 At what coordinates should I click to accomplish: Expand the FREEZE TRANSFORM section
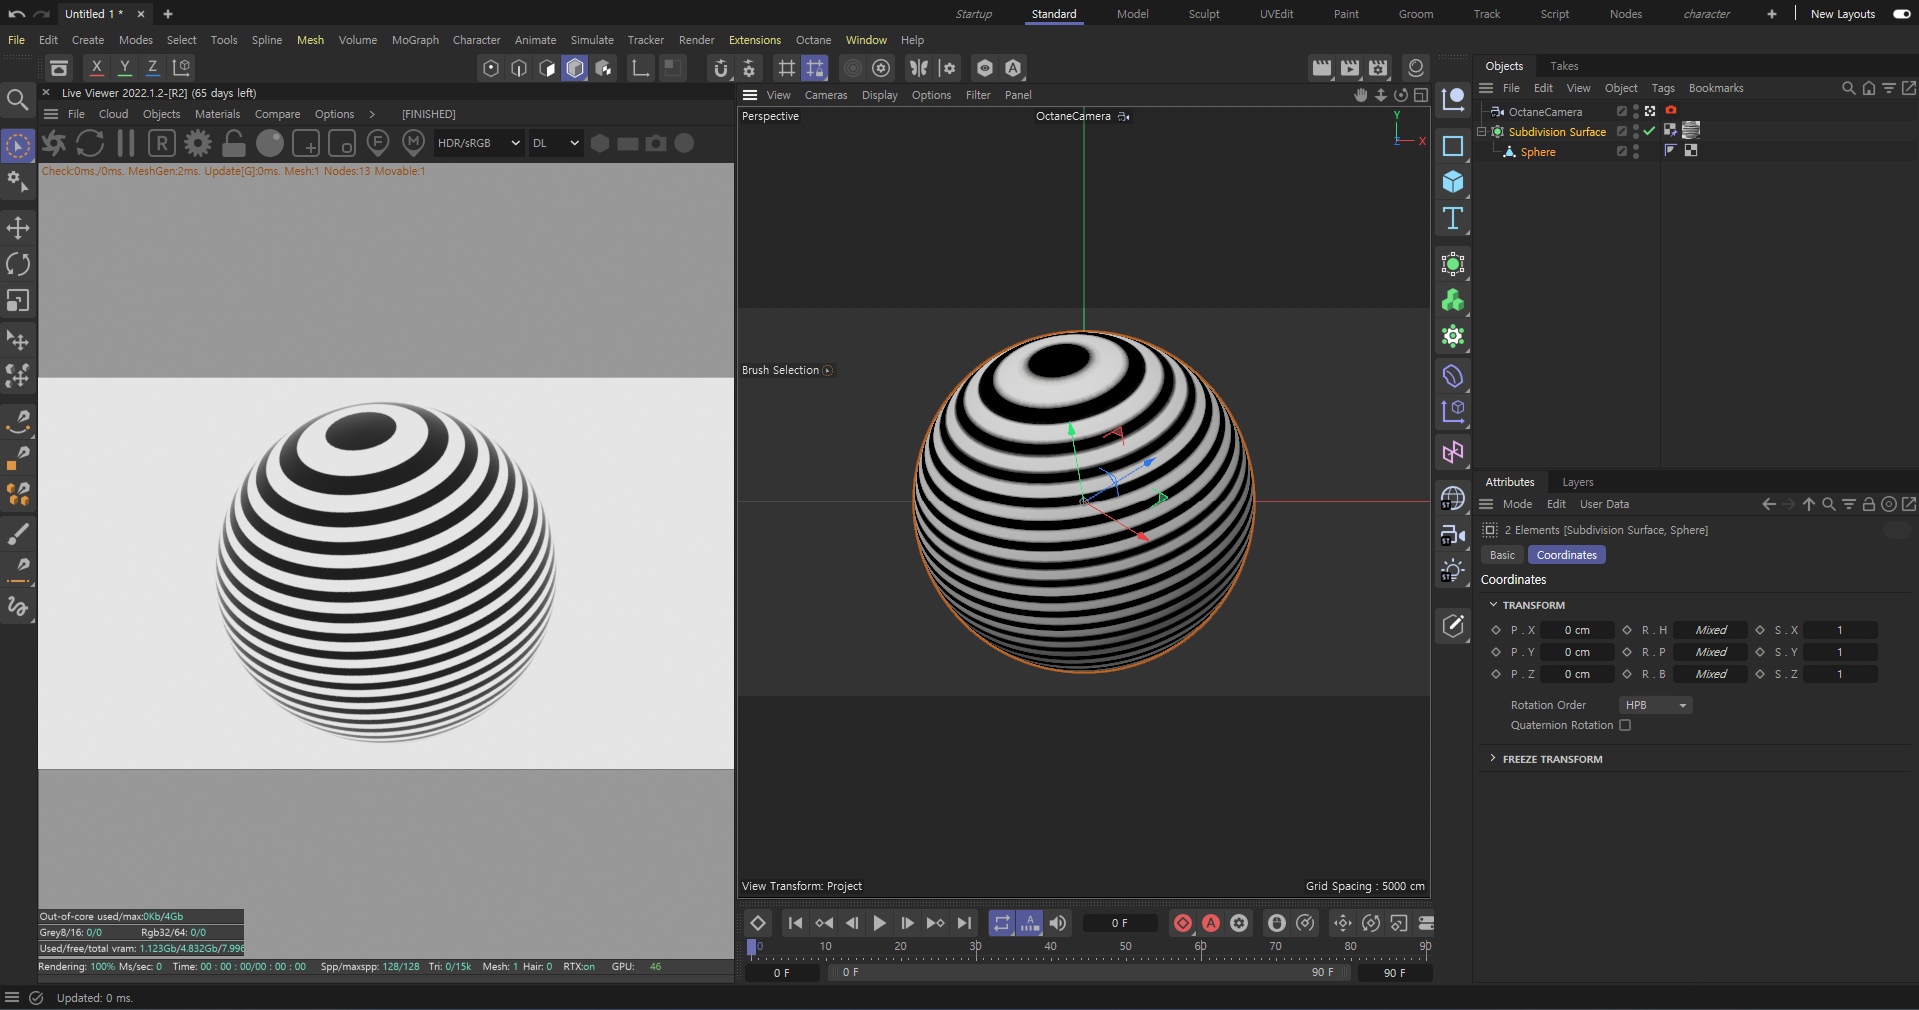[x=1494, y=759]
